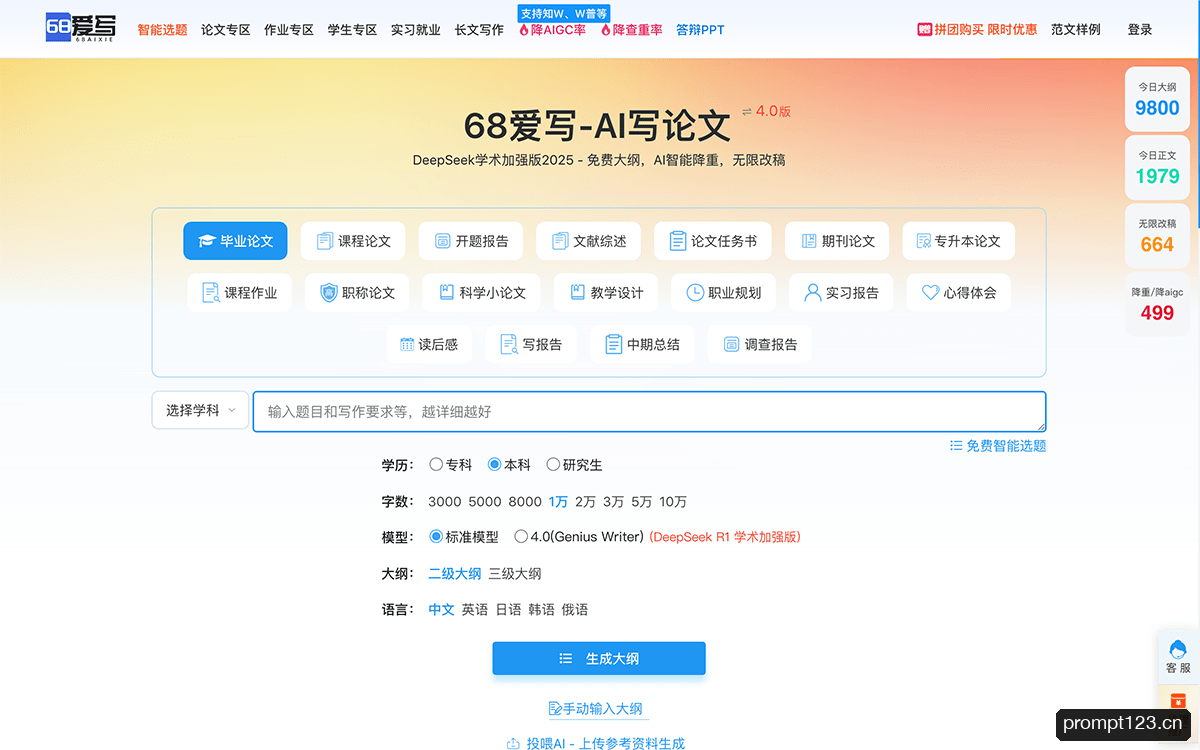Select the 实习报告 person category
Image resolution: width=1200 pixels, height=750 pixels.
click(x=841, y=293)
